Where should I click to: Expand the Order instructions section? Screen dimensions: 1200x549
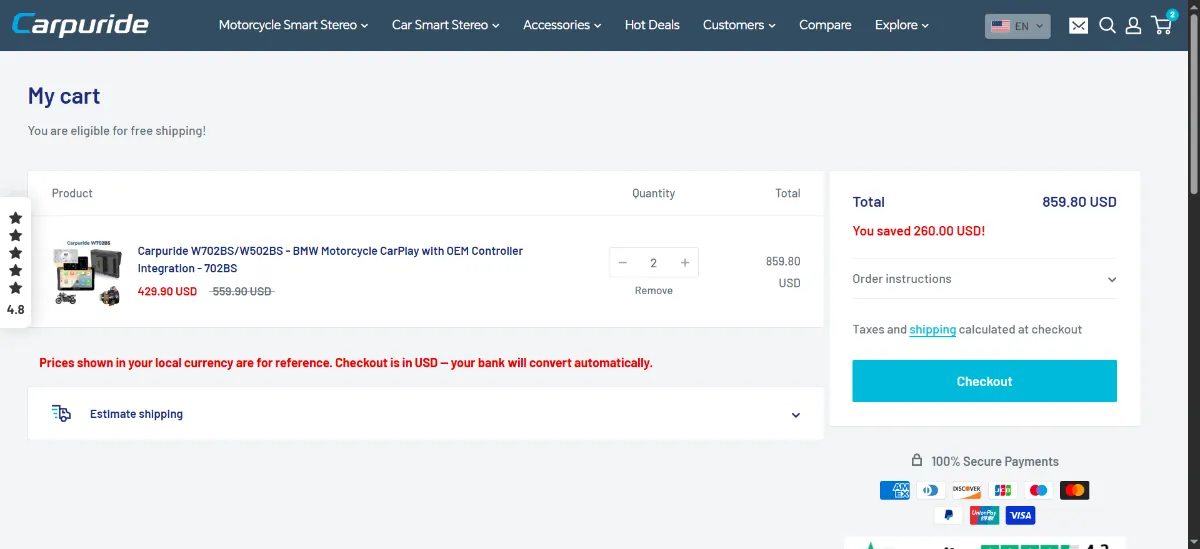pos(984,279)
